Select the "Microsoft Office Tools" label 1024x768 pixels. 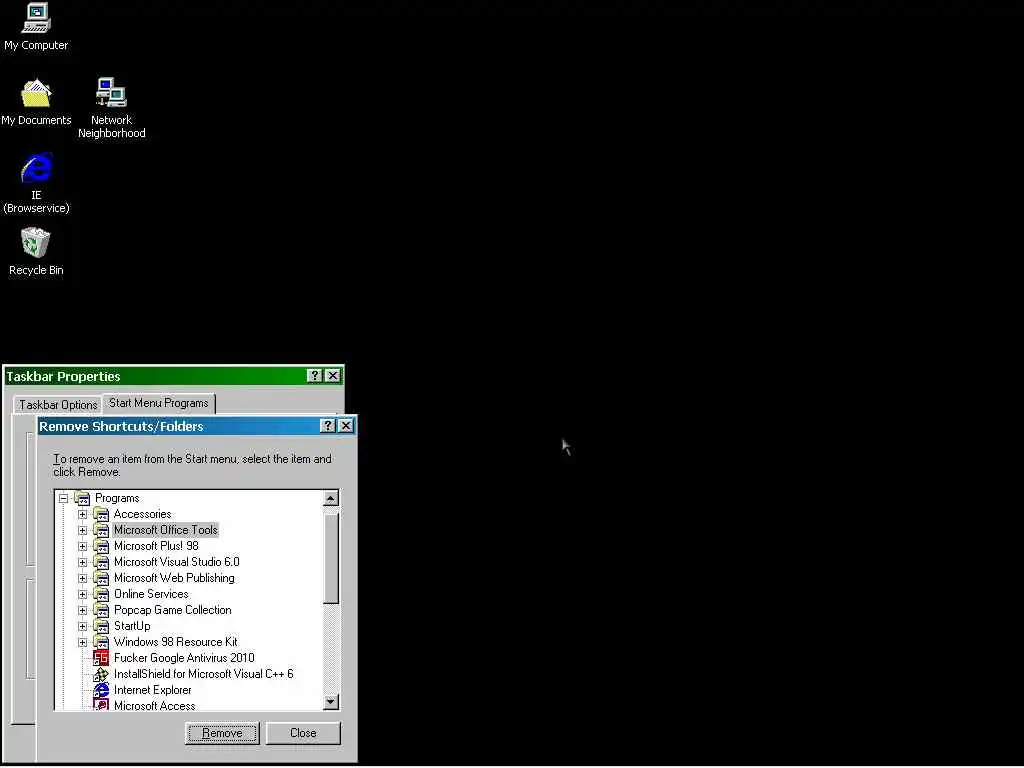click(165, 530)
